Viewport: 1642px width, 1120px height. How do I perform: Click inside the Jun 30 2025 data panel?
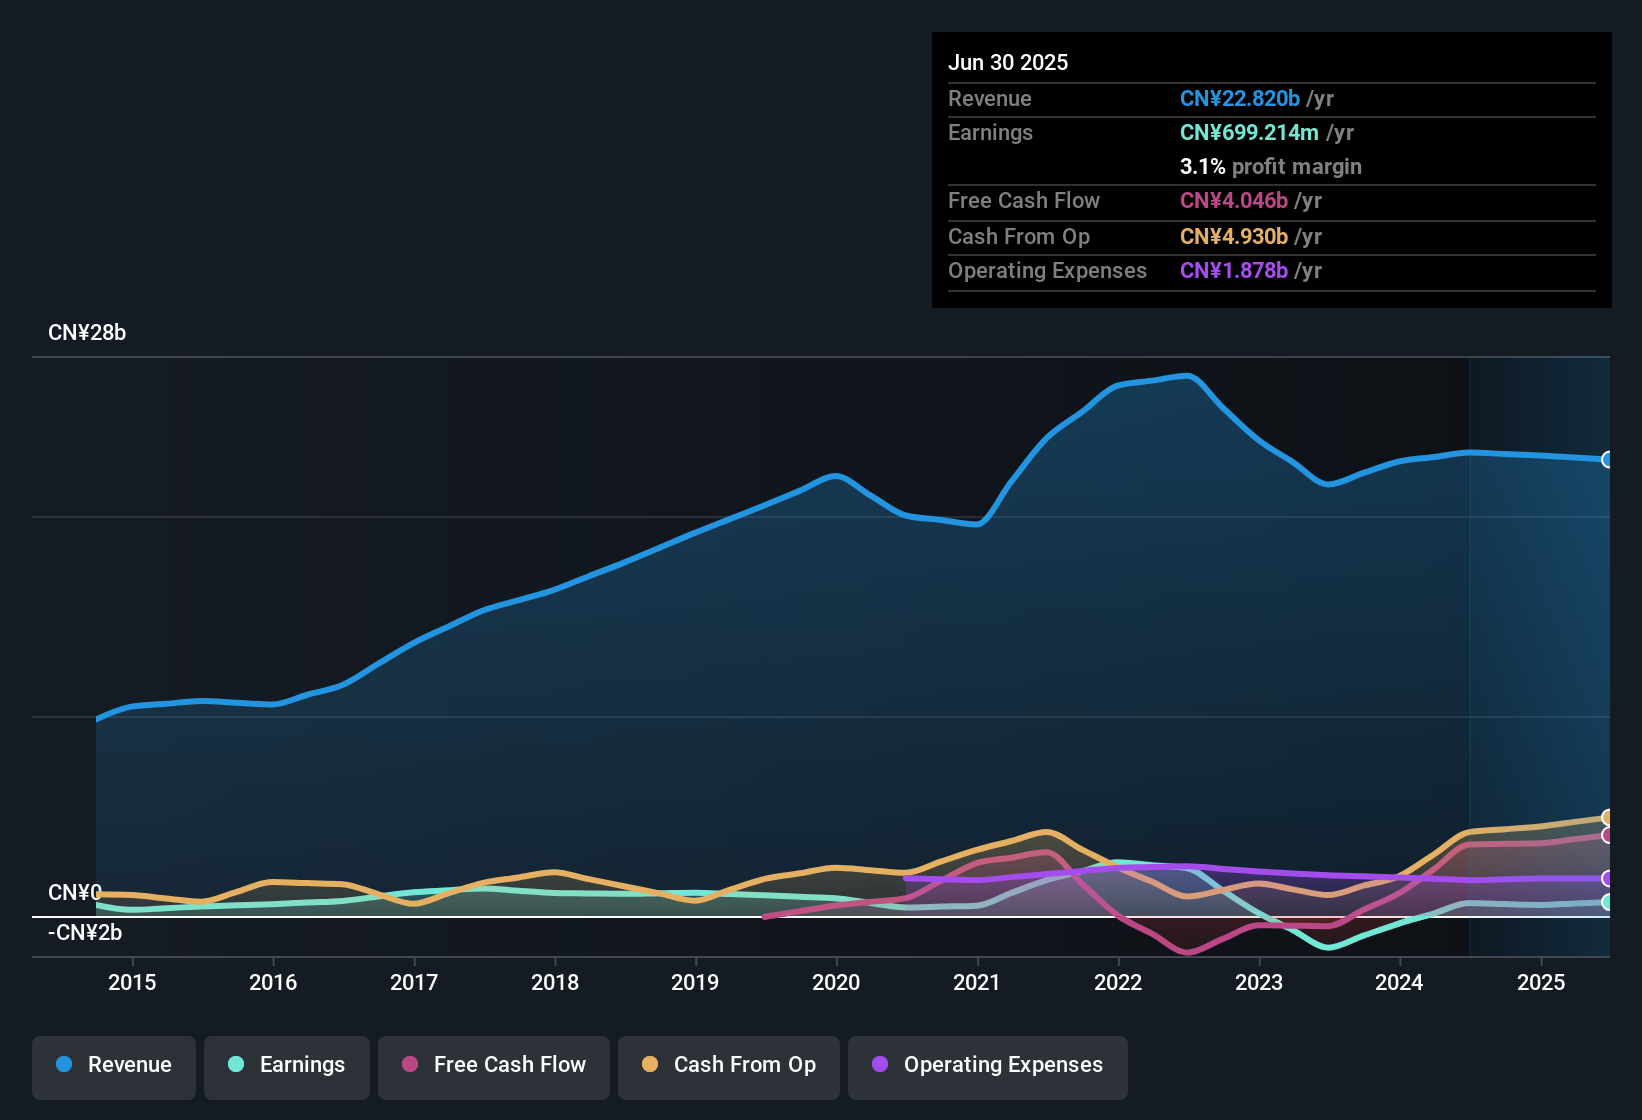coord(1270,170)
